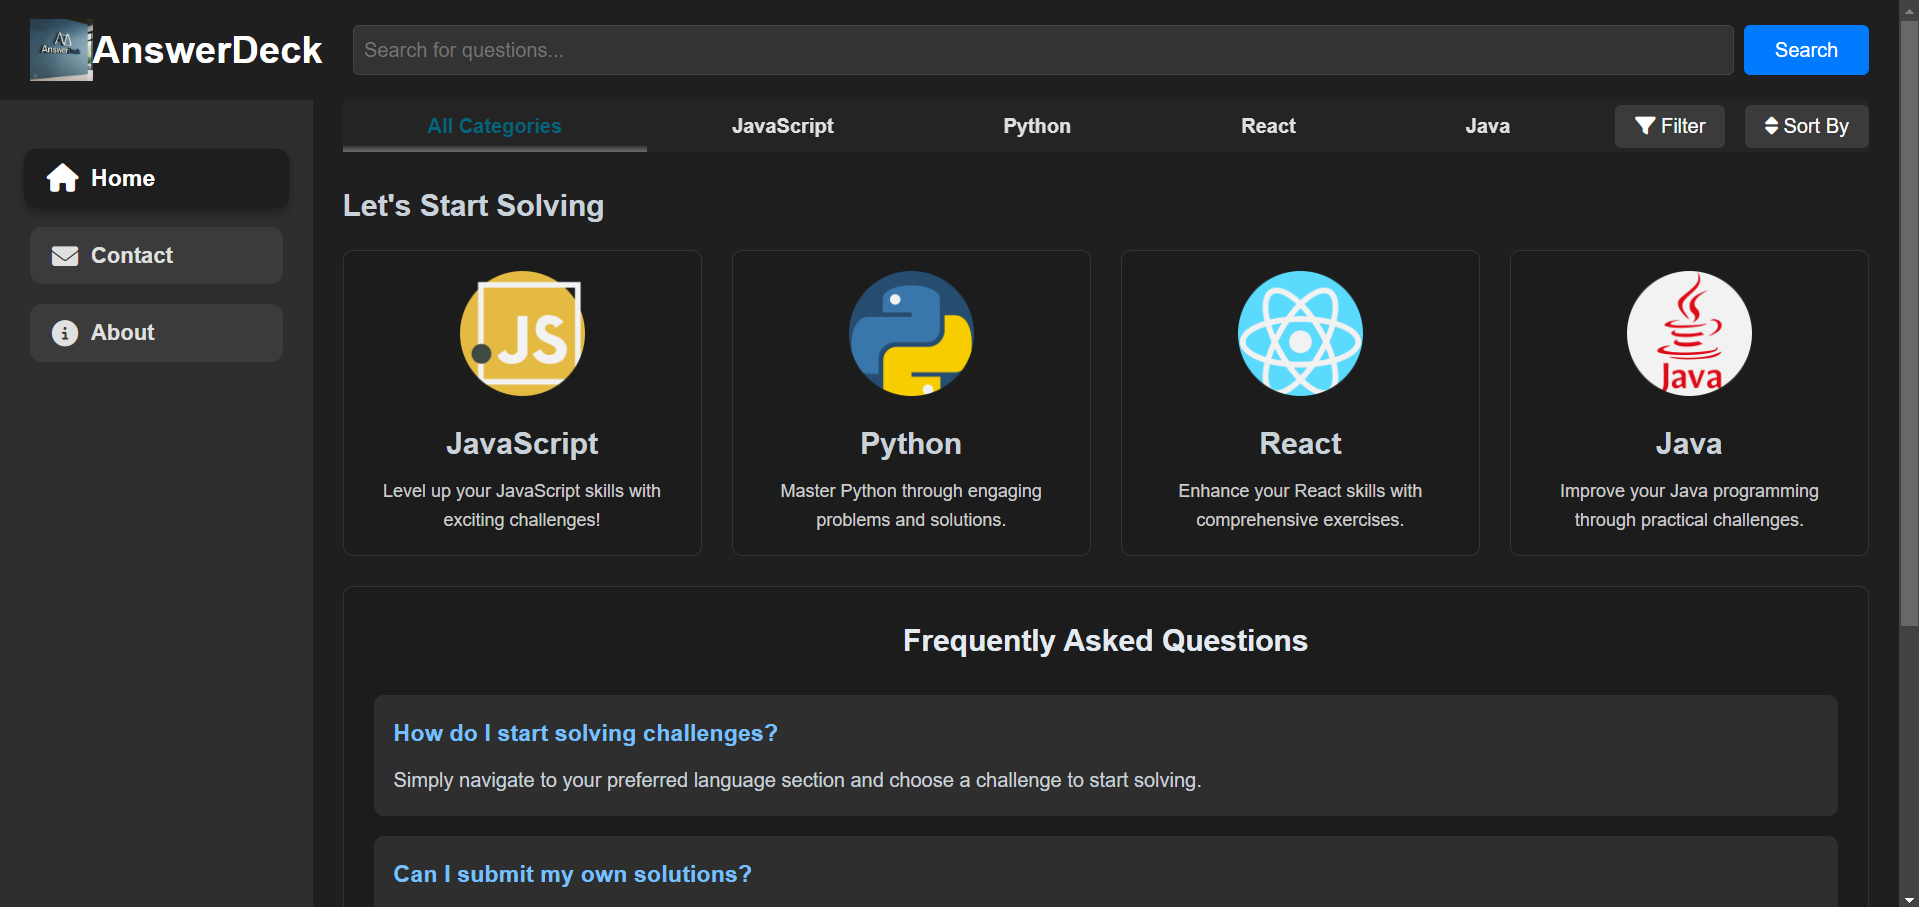Click the sort arrows icon in Sort By
This screenshot has height=907, width=1919.
tap(1771, 126)
